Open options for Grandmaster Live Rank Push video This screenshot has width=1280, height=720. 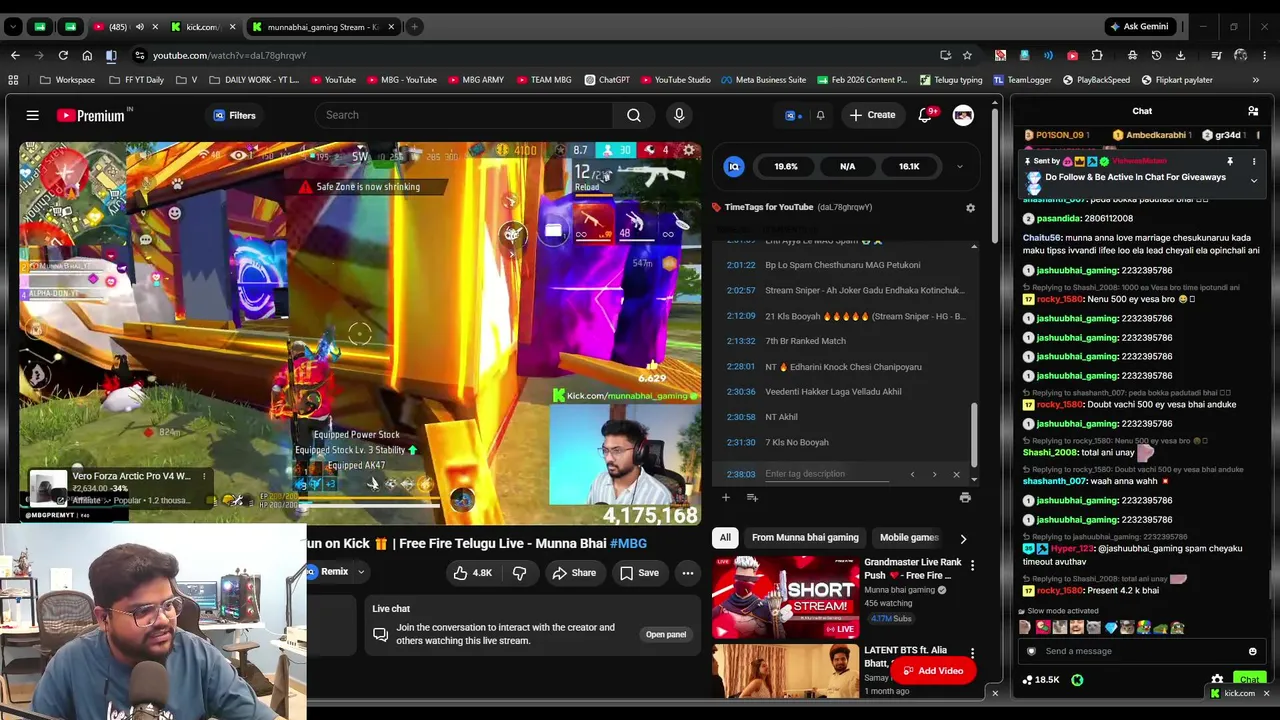(x=972, y=566)
